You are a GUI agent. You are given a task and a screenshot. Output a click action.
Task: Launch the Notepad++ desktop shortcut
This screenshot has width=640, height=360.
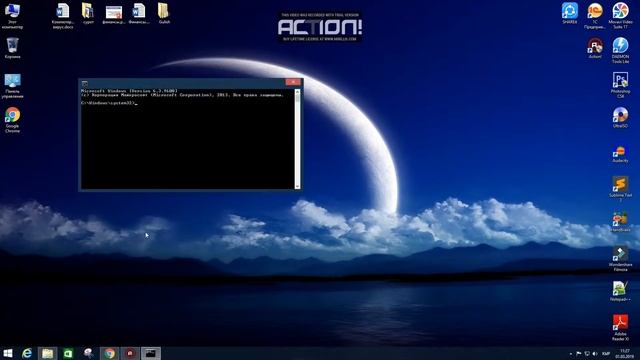[x=620, y=291]
